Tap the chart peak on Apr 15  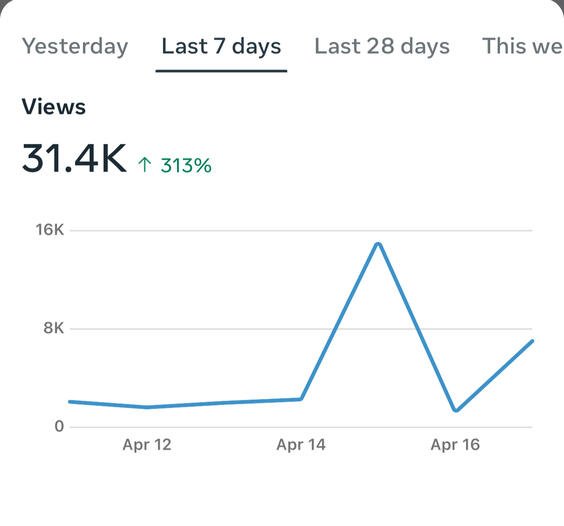click(x=378, y=245)
